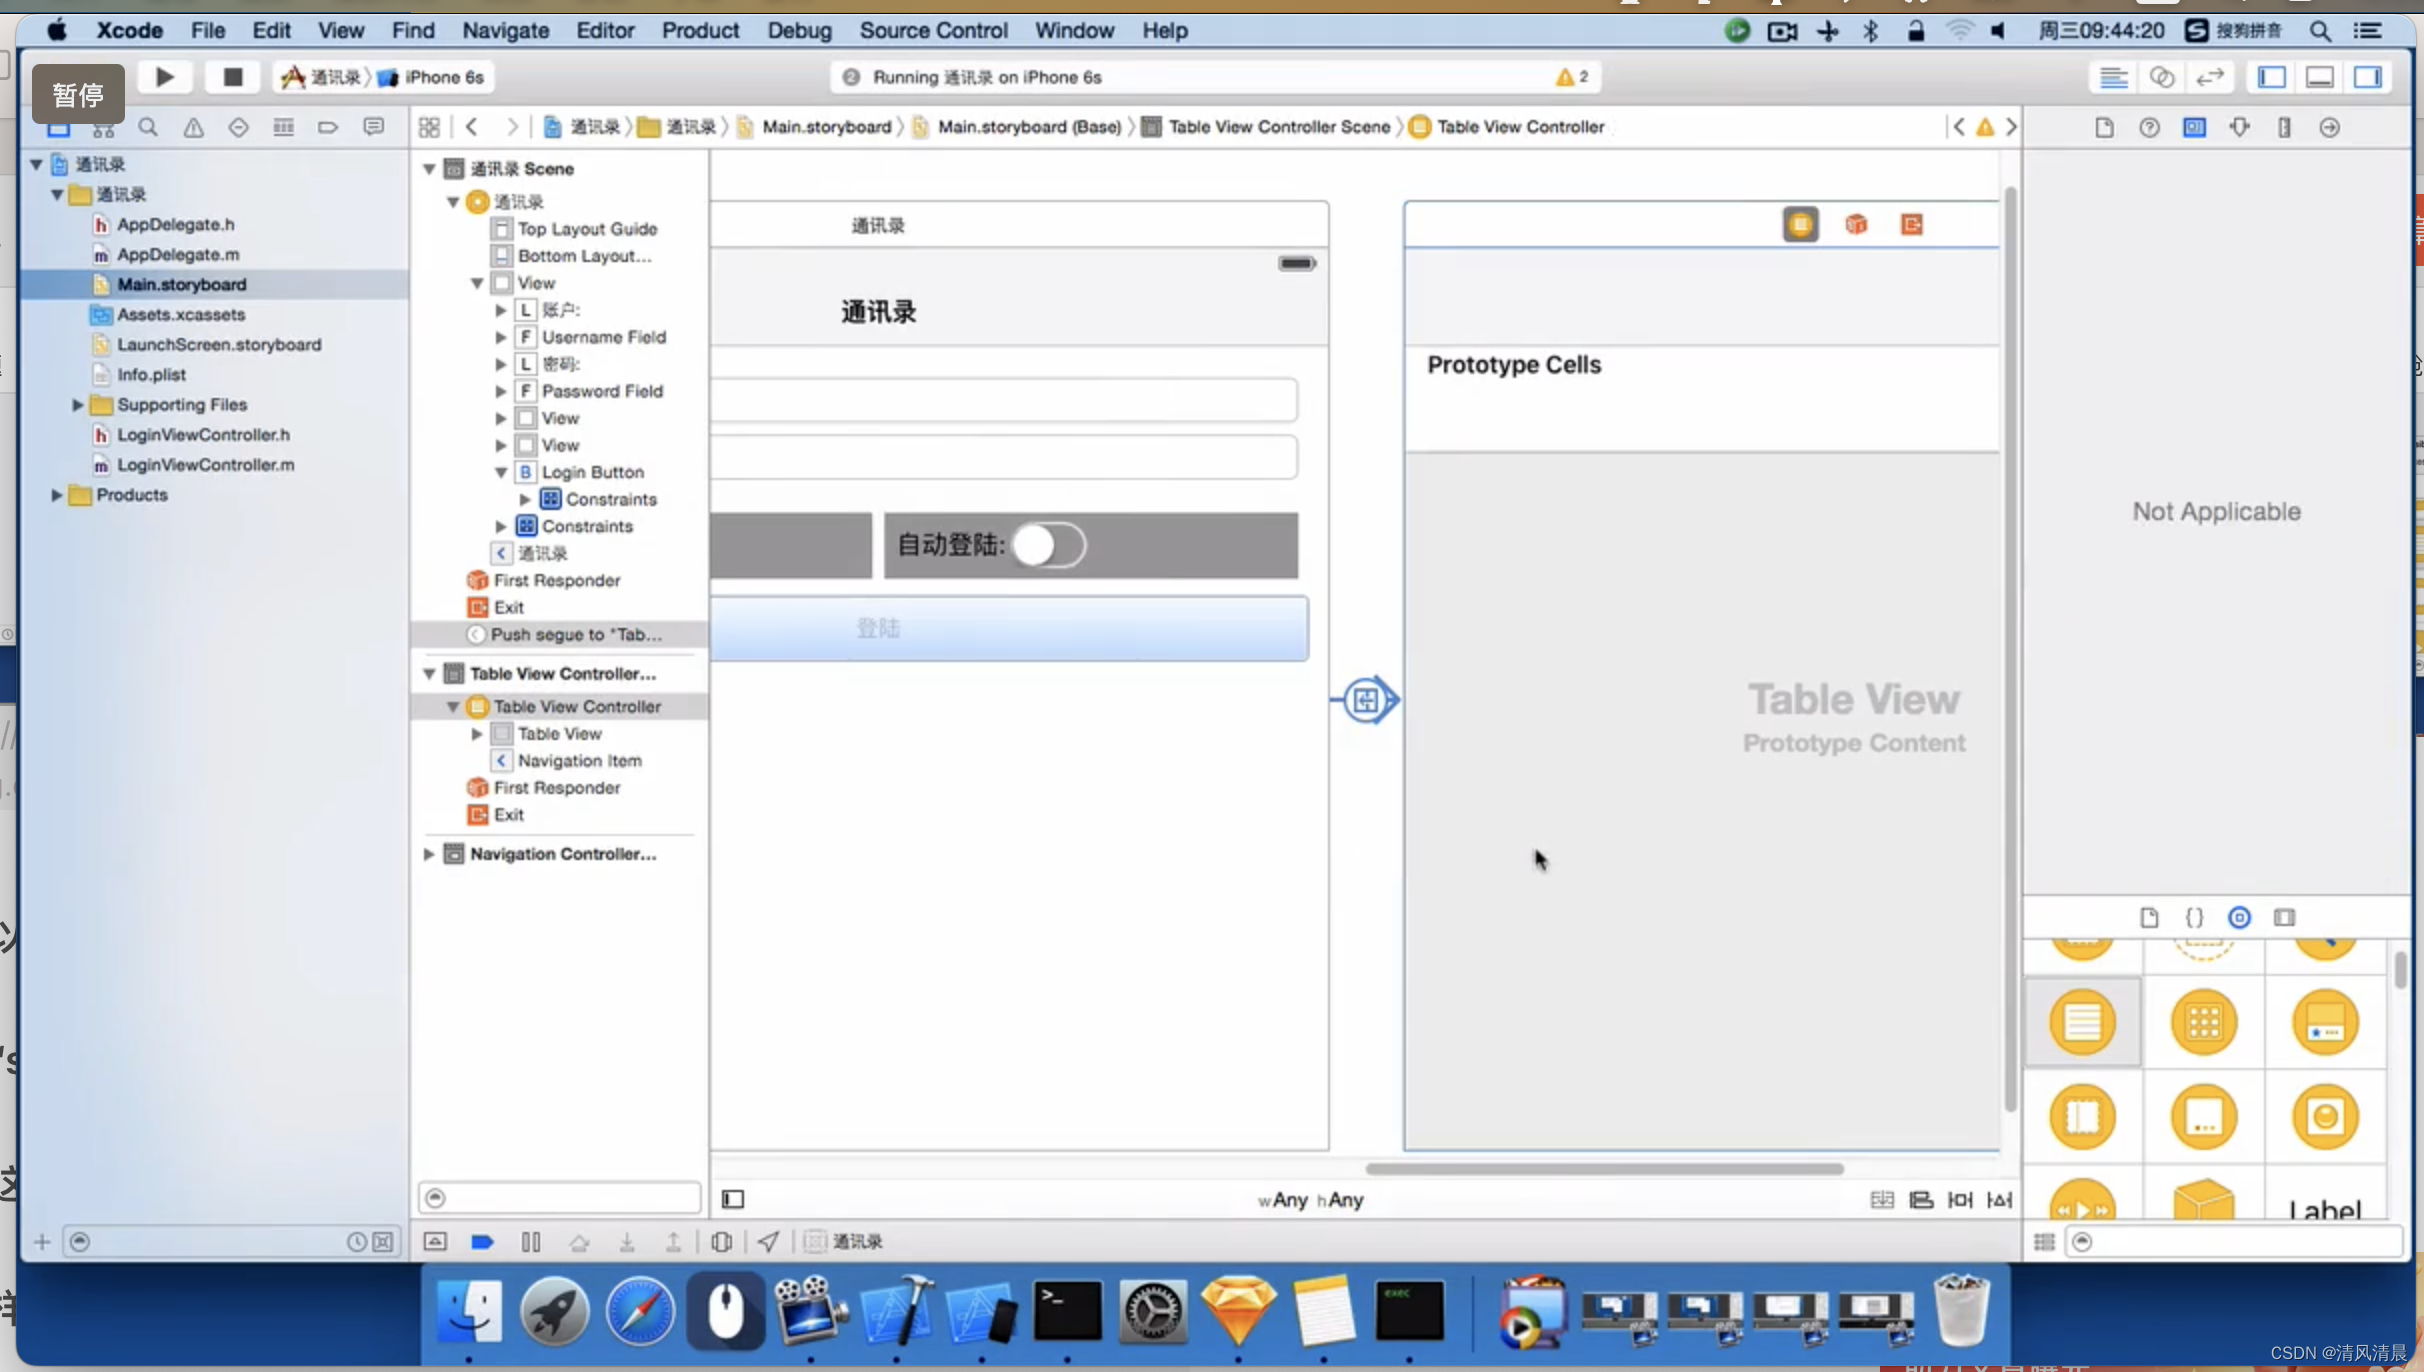
Task: Select AppDelegate.h in navigator
Action: coord(175,224)
